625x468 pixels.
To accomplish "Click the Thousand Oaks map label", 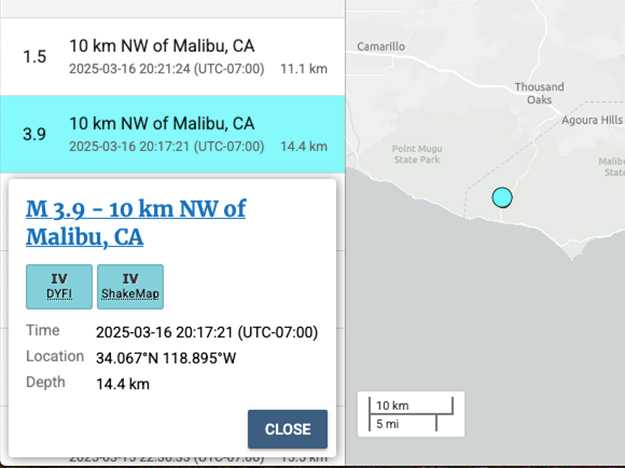I will 539,93.
